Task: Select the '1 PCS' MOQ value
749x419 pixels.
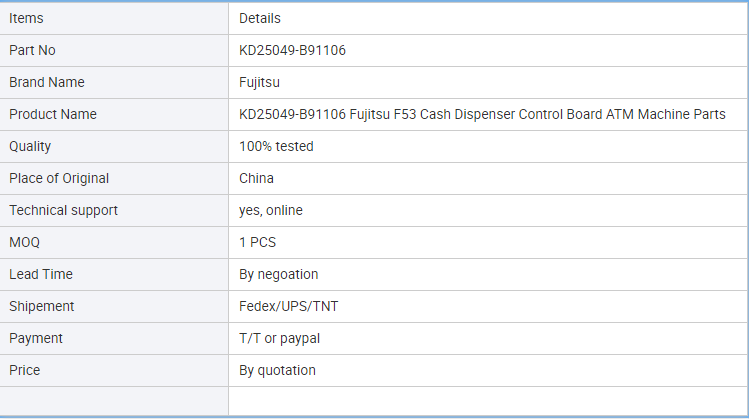Action: point(257,242)
